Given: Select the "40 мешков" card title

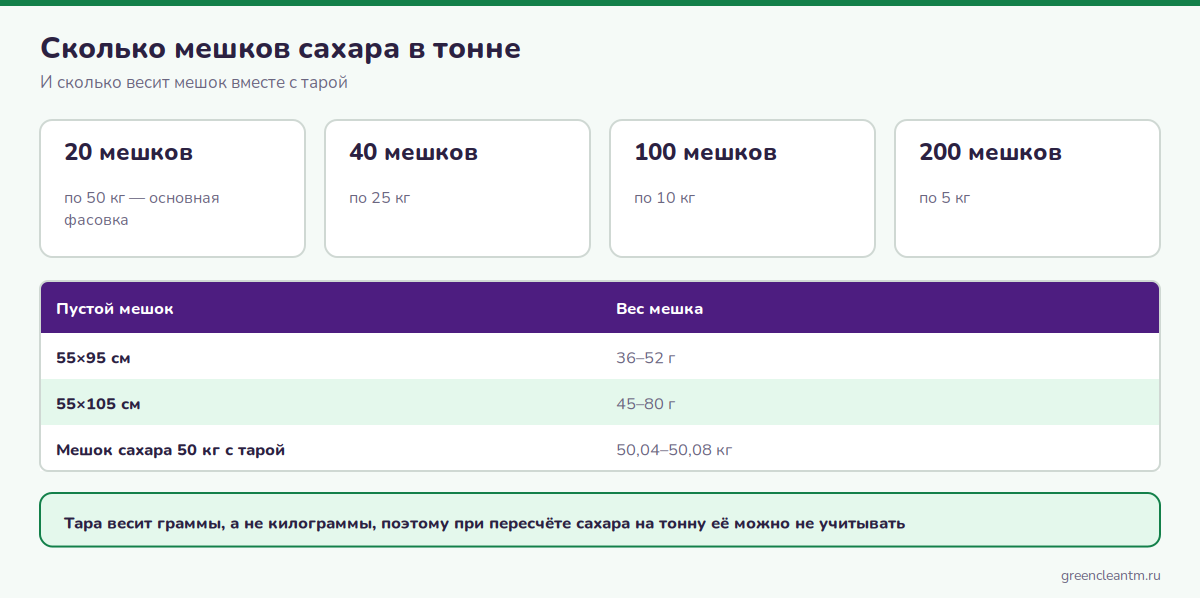Looking at the screenshot, I should [414, 153].
